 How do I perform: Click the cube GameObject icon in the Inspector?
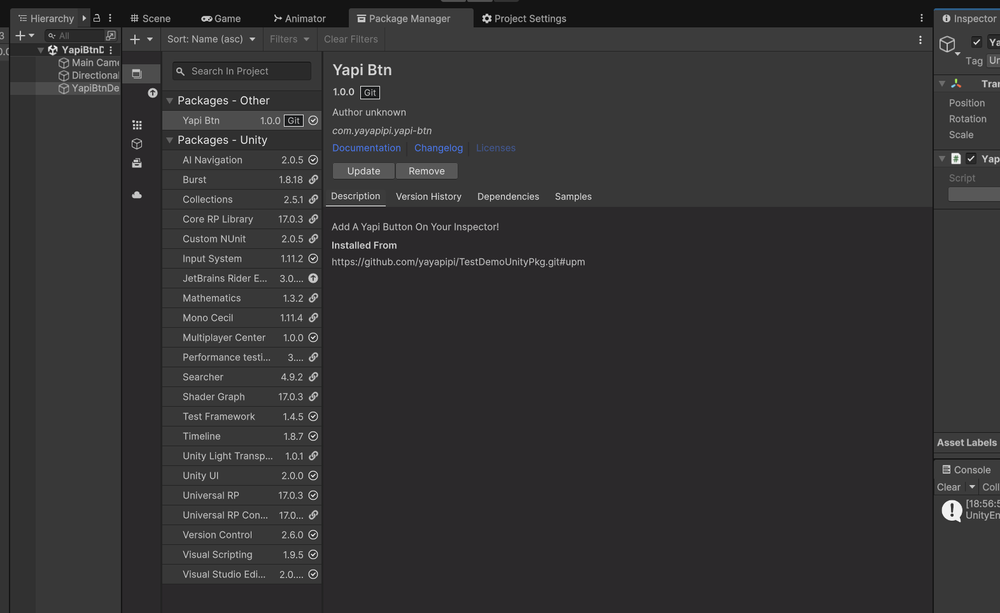coord(948,45)
